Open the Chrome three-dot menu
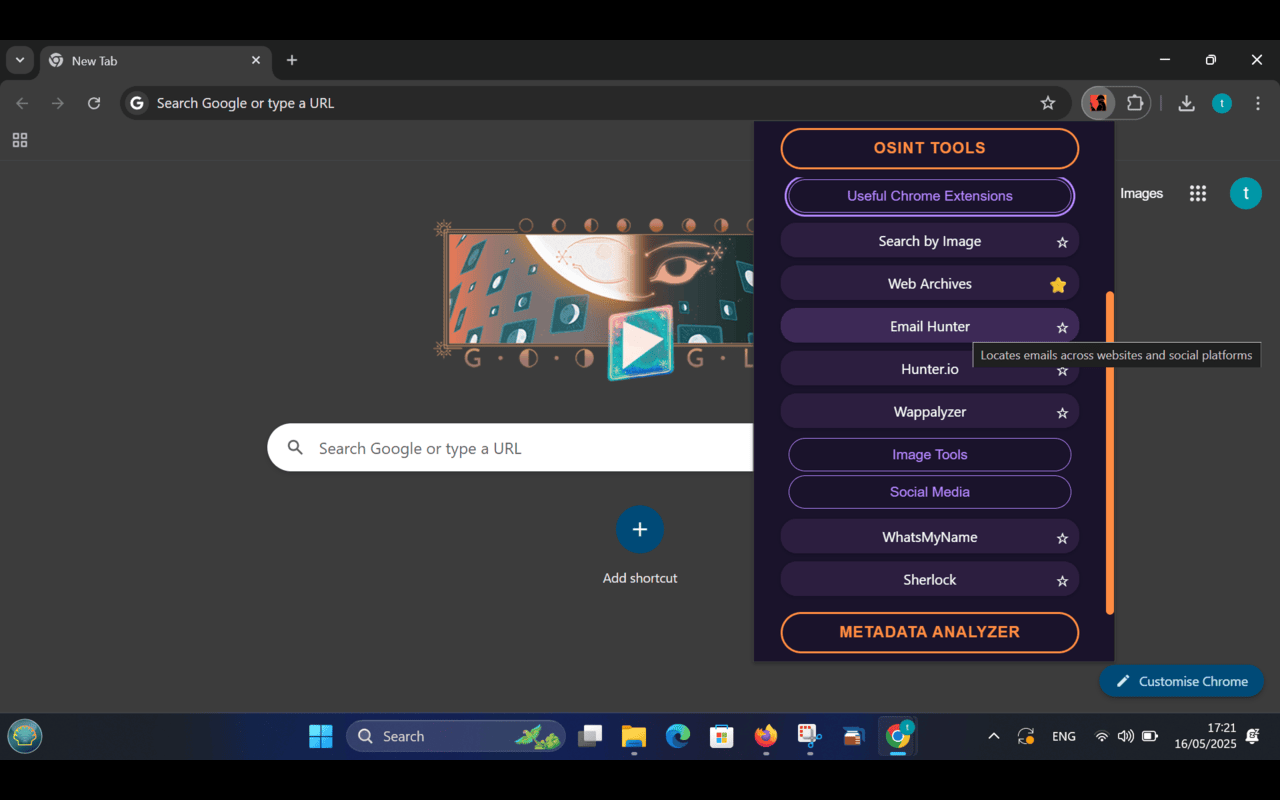This screenshot has height=800, width=1280. point(1257,103)
